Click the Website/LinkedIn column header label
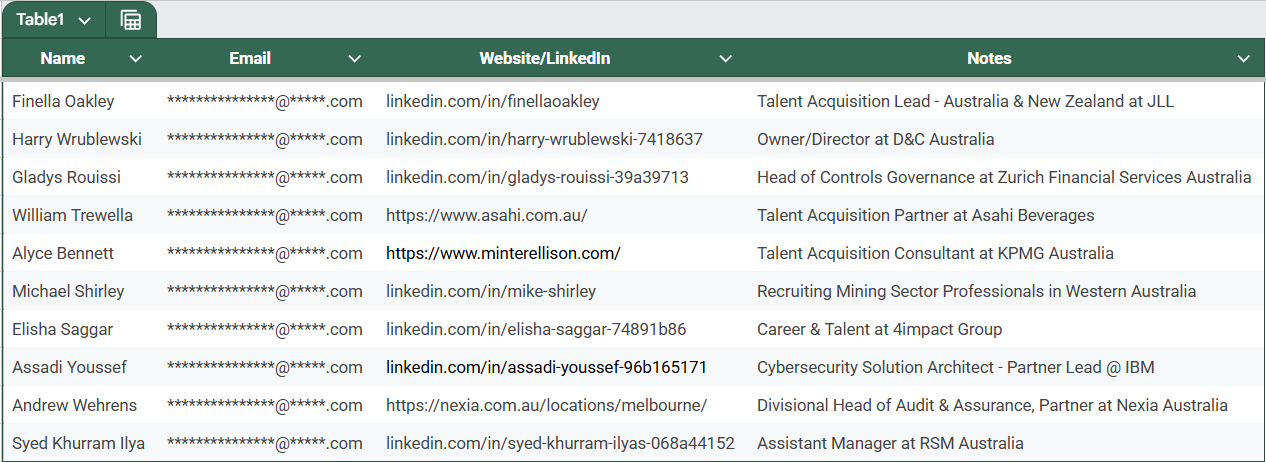This screenshot has height=462, width=1266. tap(545, 59)
